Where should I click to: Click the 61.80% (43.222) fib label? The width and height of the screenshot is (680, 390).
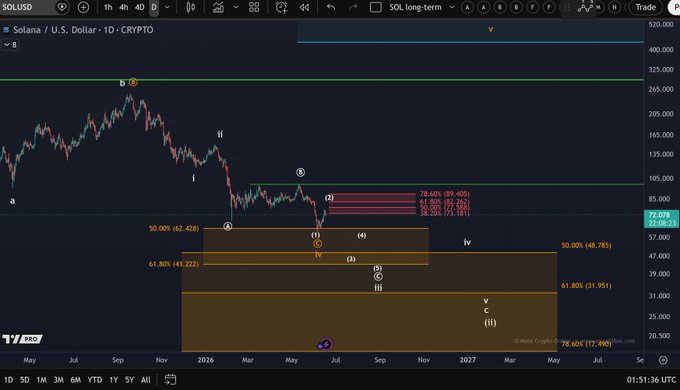coord(173,264)
